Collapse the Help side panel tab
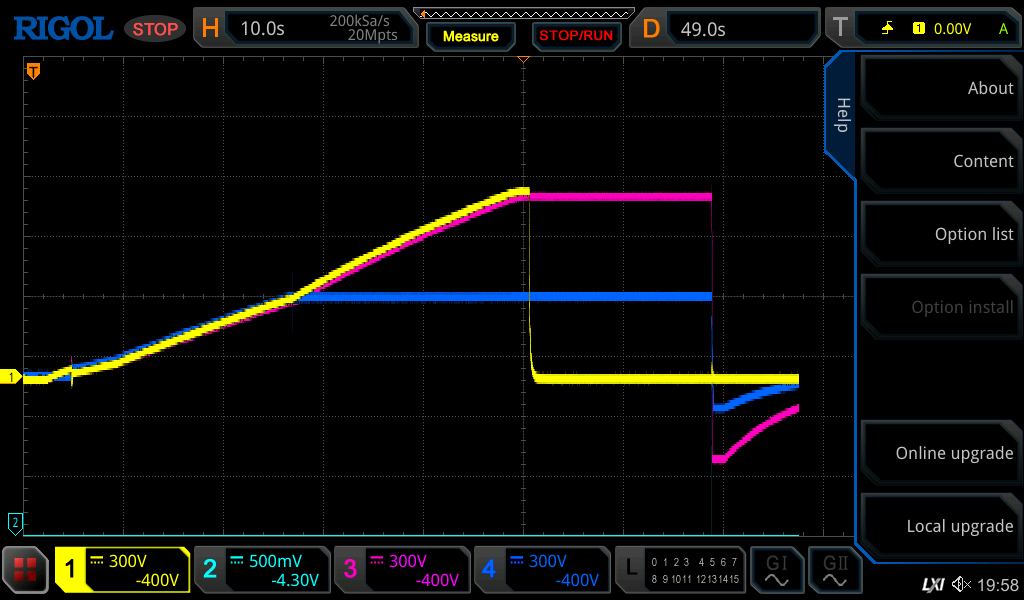1024x600 pixels. (x=841, y=115)
